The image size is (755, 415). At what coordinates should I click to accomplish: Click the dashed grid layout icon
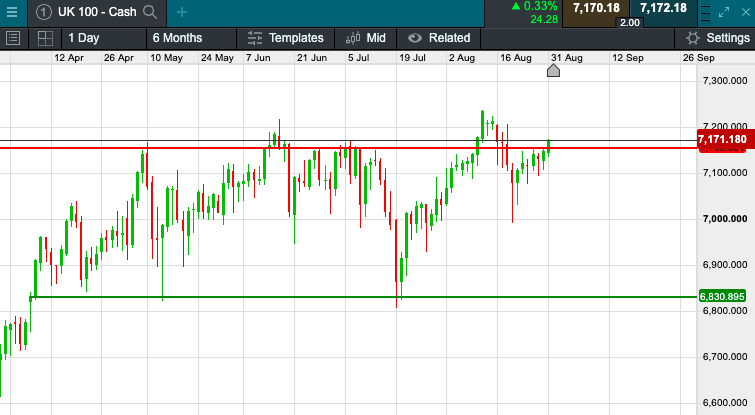click(x=44, y=38)
